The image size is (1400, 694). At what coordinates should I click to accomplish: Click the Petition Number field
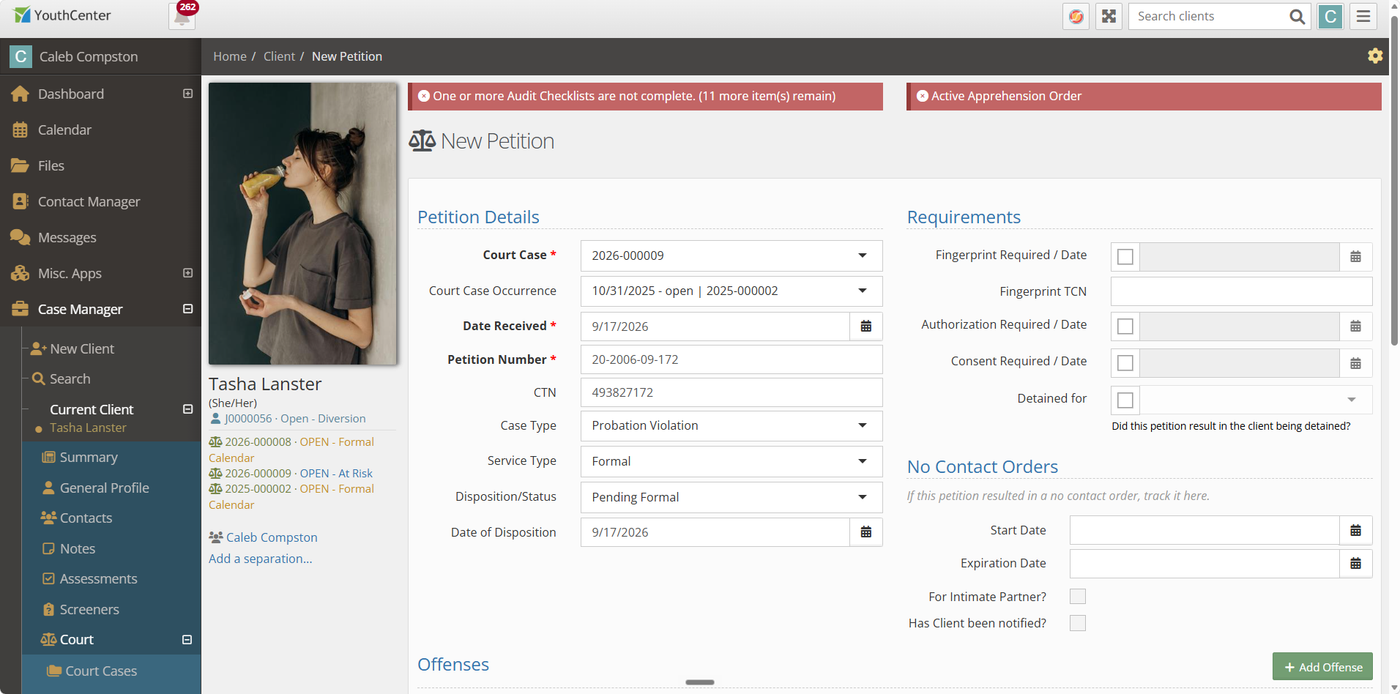pos(731,360)
